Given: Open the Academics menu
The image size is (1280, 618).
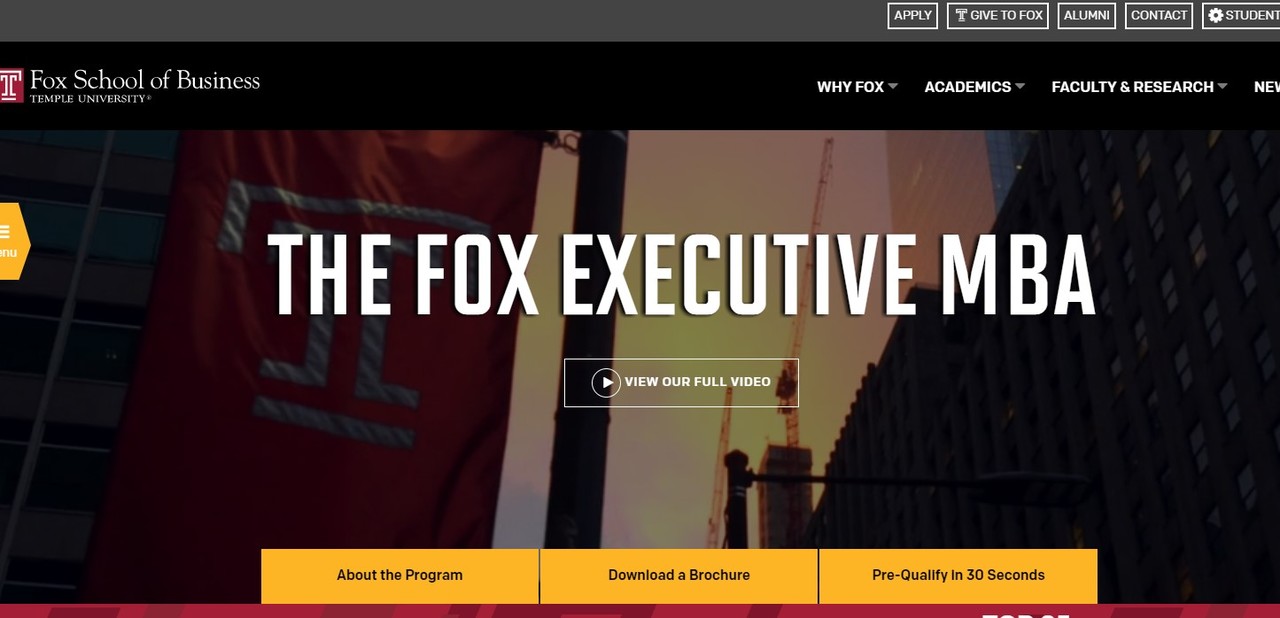Looking at the screenshot, I should (967, 87).
